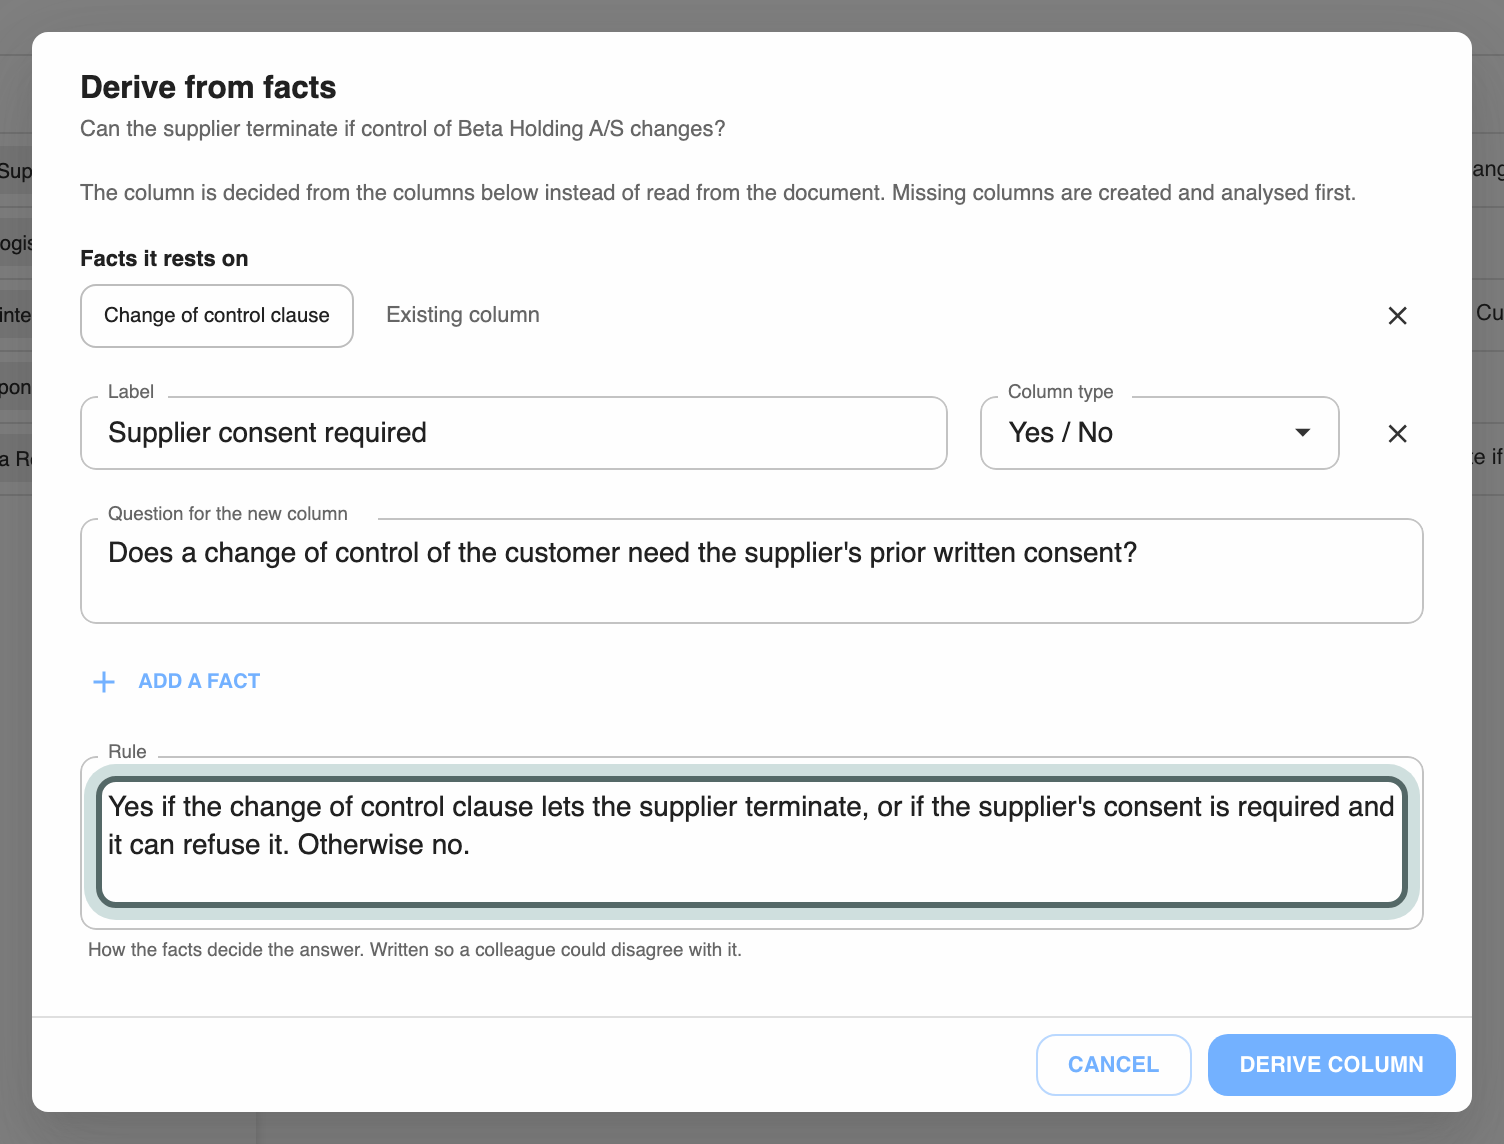Image resolution: width=1504 pixels, height=1144 pixels.
Task: Edit the Question for the new column field
Action: pyautogui.click(x=752, y=571)
